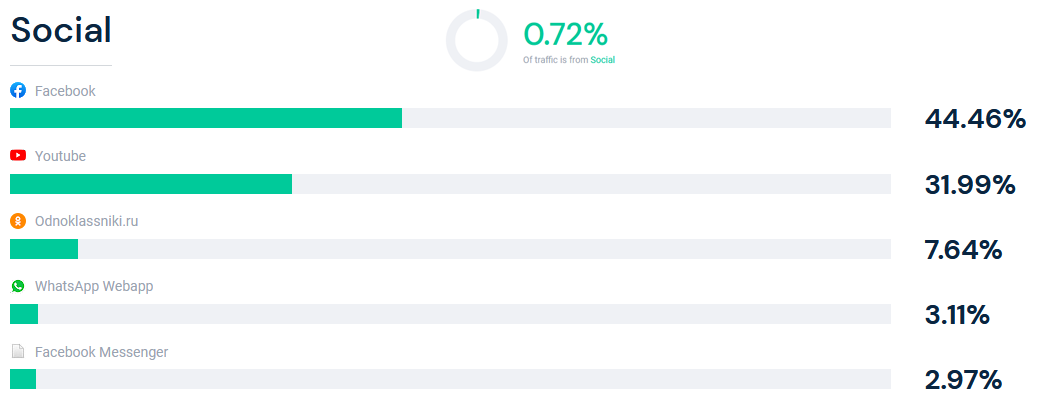Viewport: 1037px width, 402px height.
Task: Click the 0.72% total social traffic figure
Action: click(x=565, y=34)
